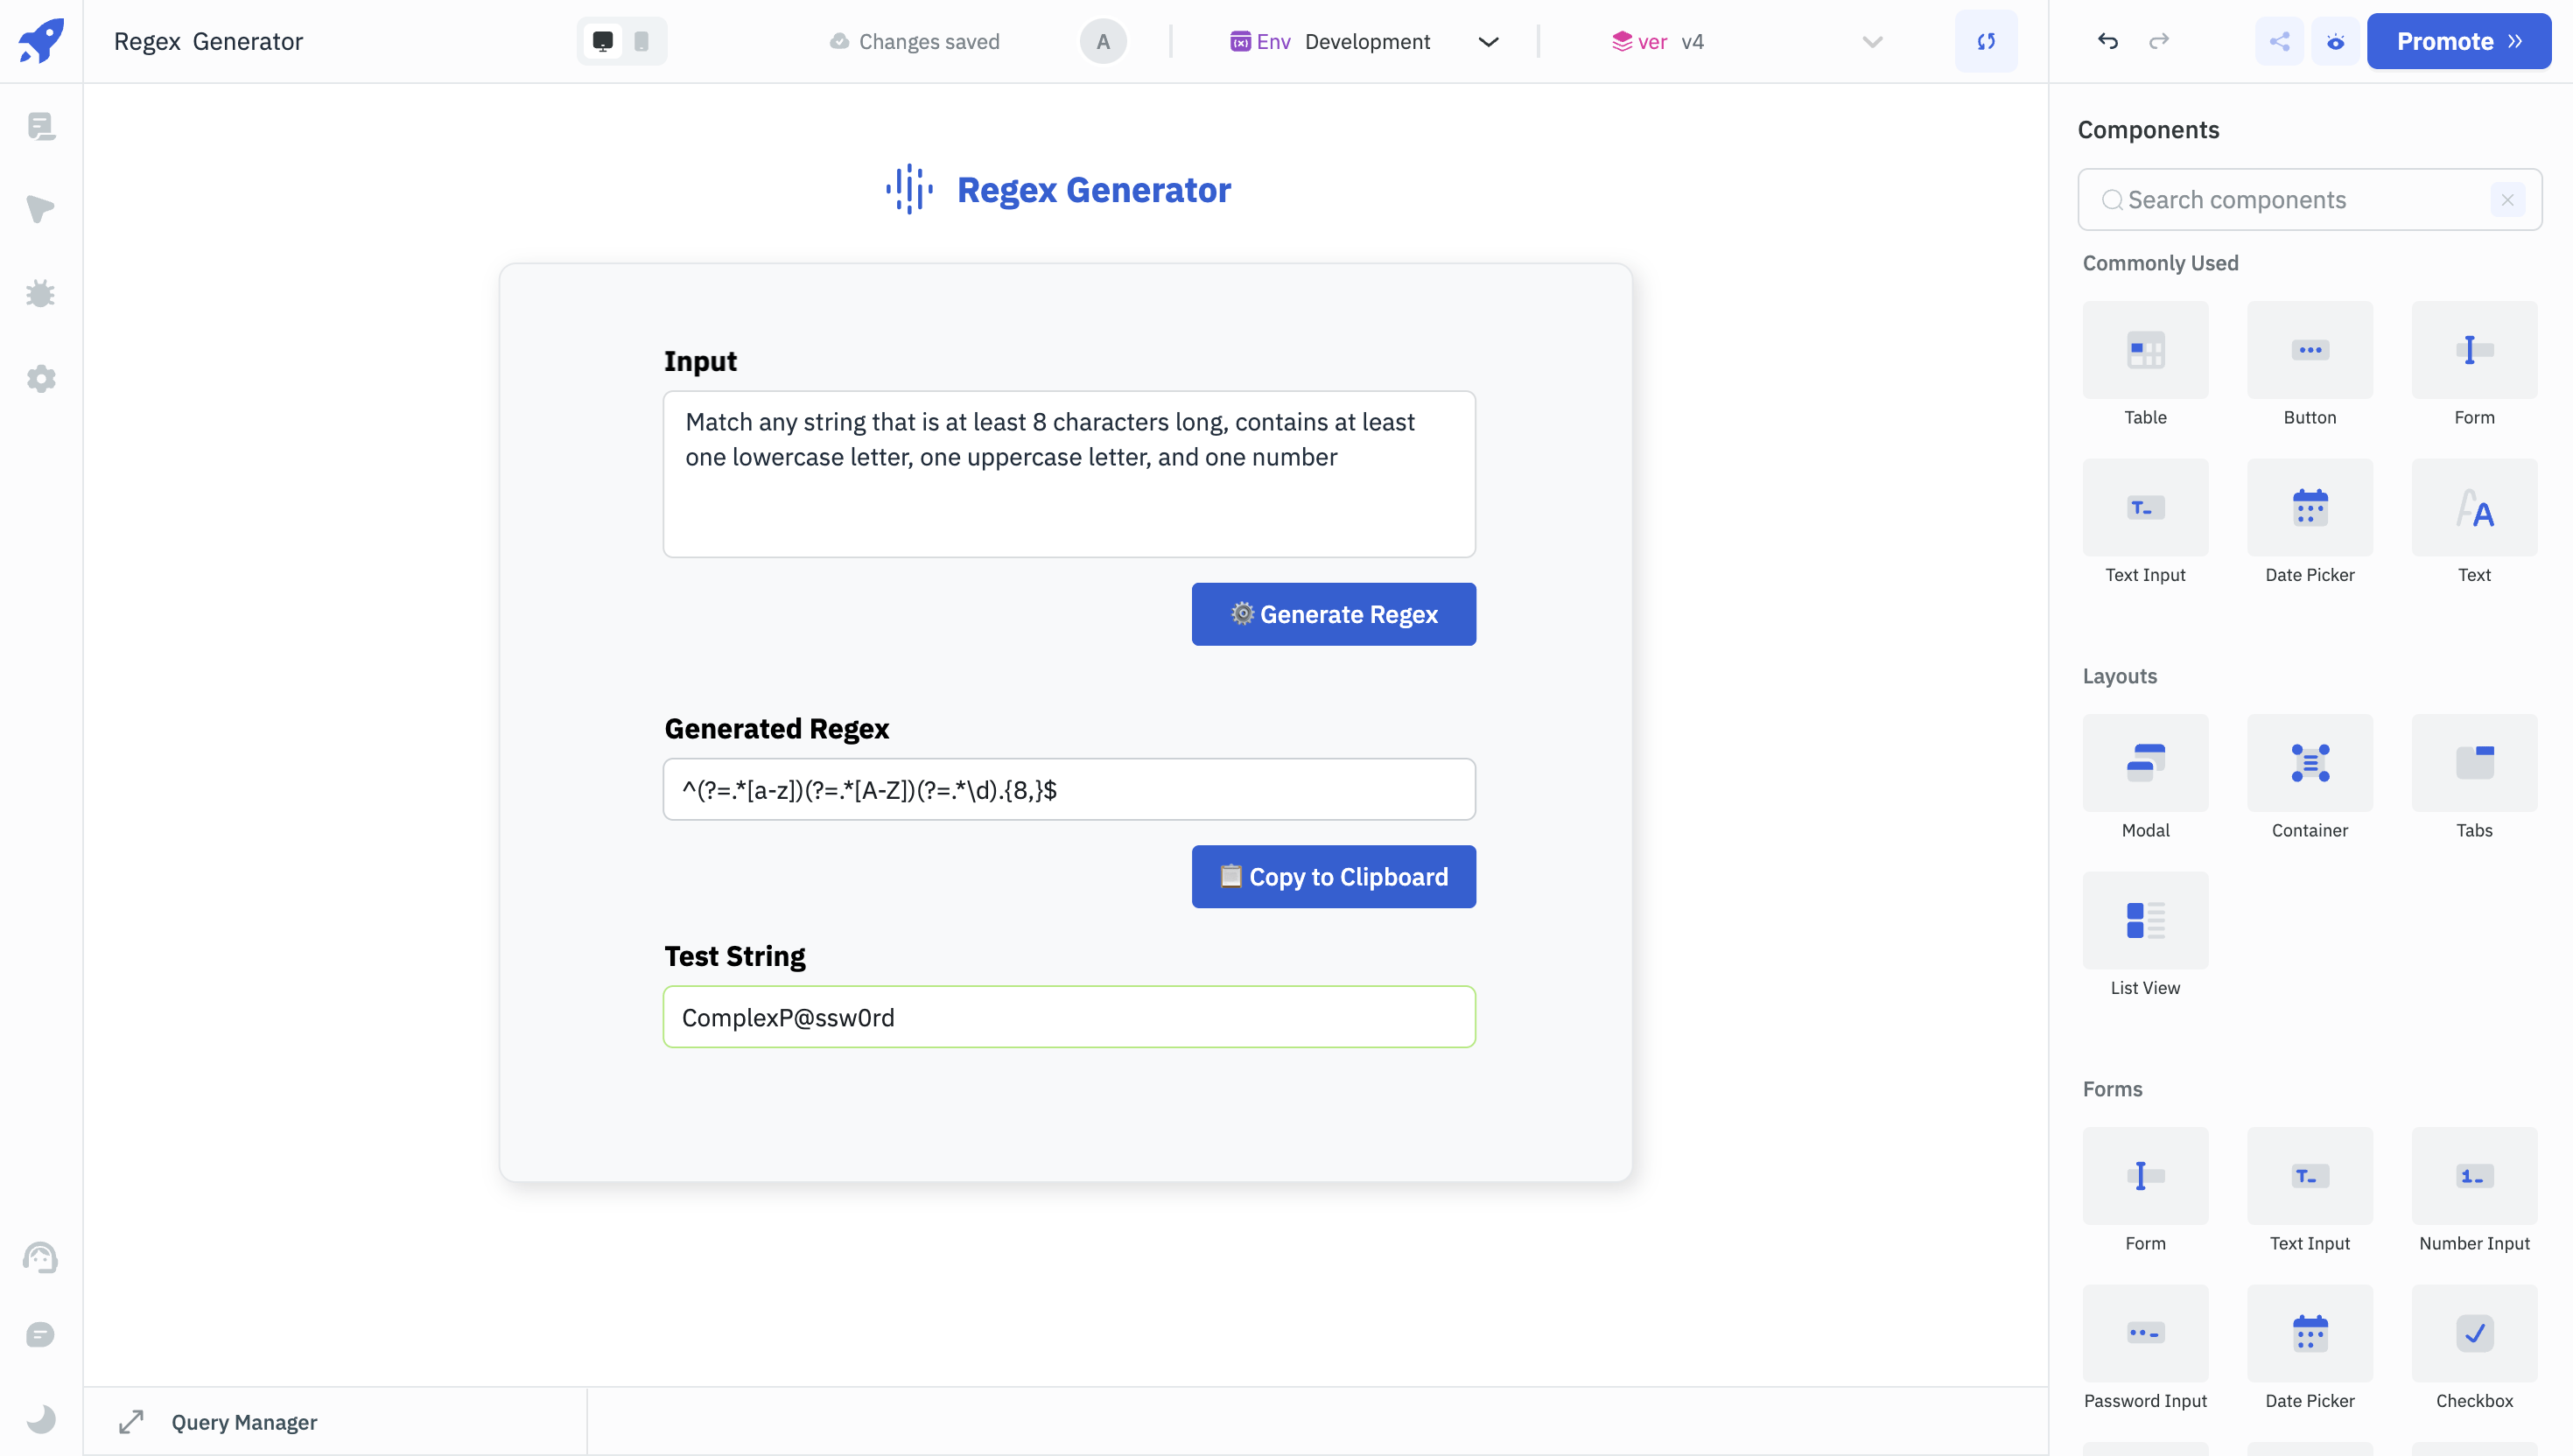Image resolution: width=2573 pixels, height=1456 pixels.
Task: Click the Promote button
Action: click(x=2459, y=41)
